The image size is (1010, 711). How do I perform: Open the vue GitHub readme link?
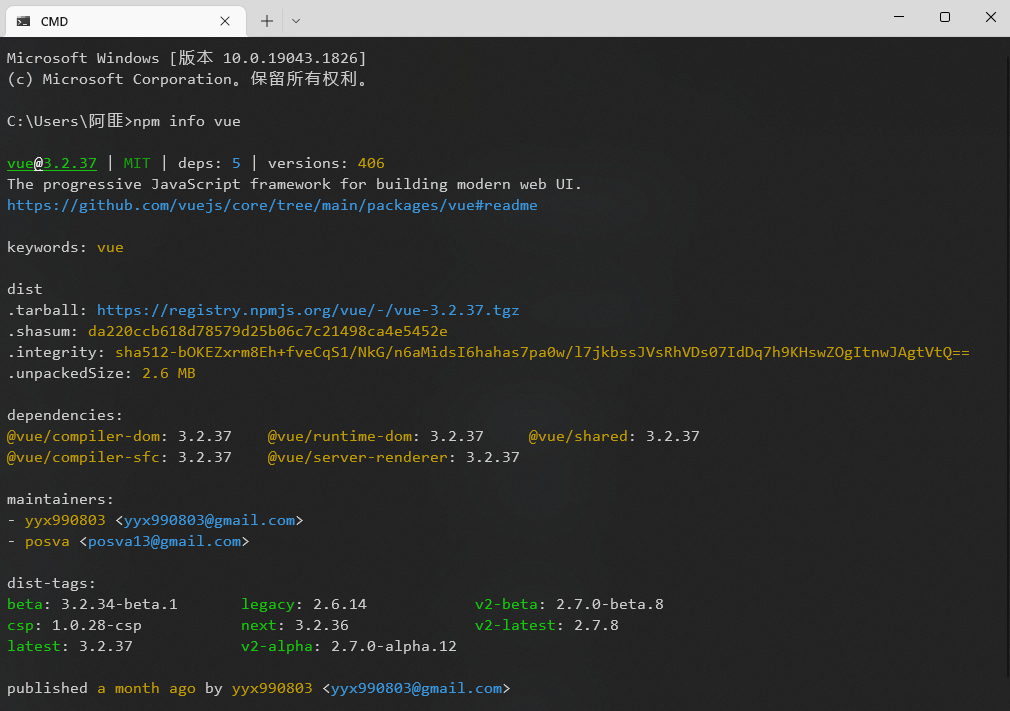(x=272, y=205)
